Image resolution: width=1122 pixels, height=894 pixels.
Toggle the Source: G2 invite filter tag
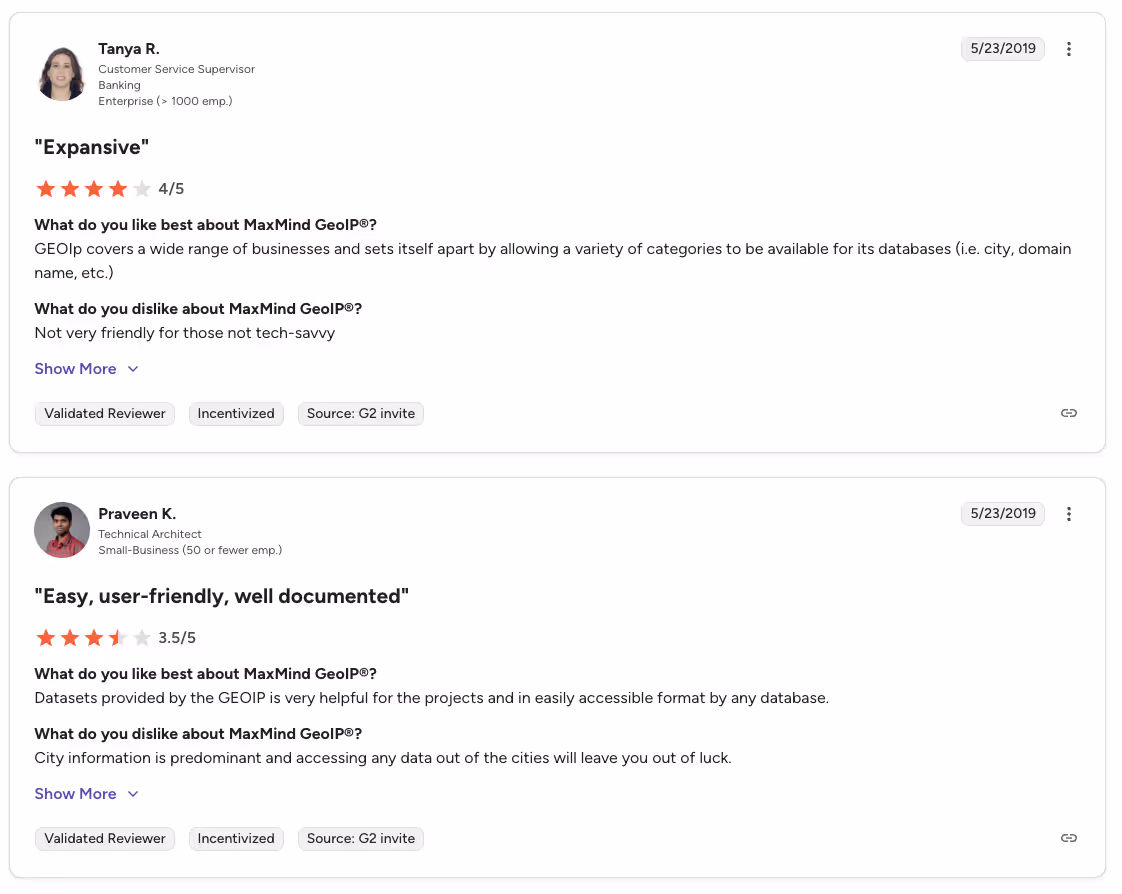click(360, 413)
